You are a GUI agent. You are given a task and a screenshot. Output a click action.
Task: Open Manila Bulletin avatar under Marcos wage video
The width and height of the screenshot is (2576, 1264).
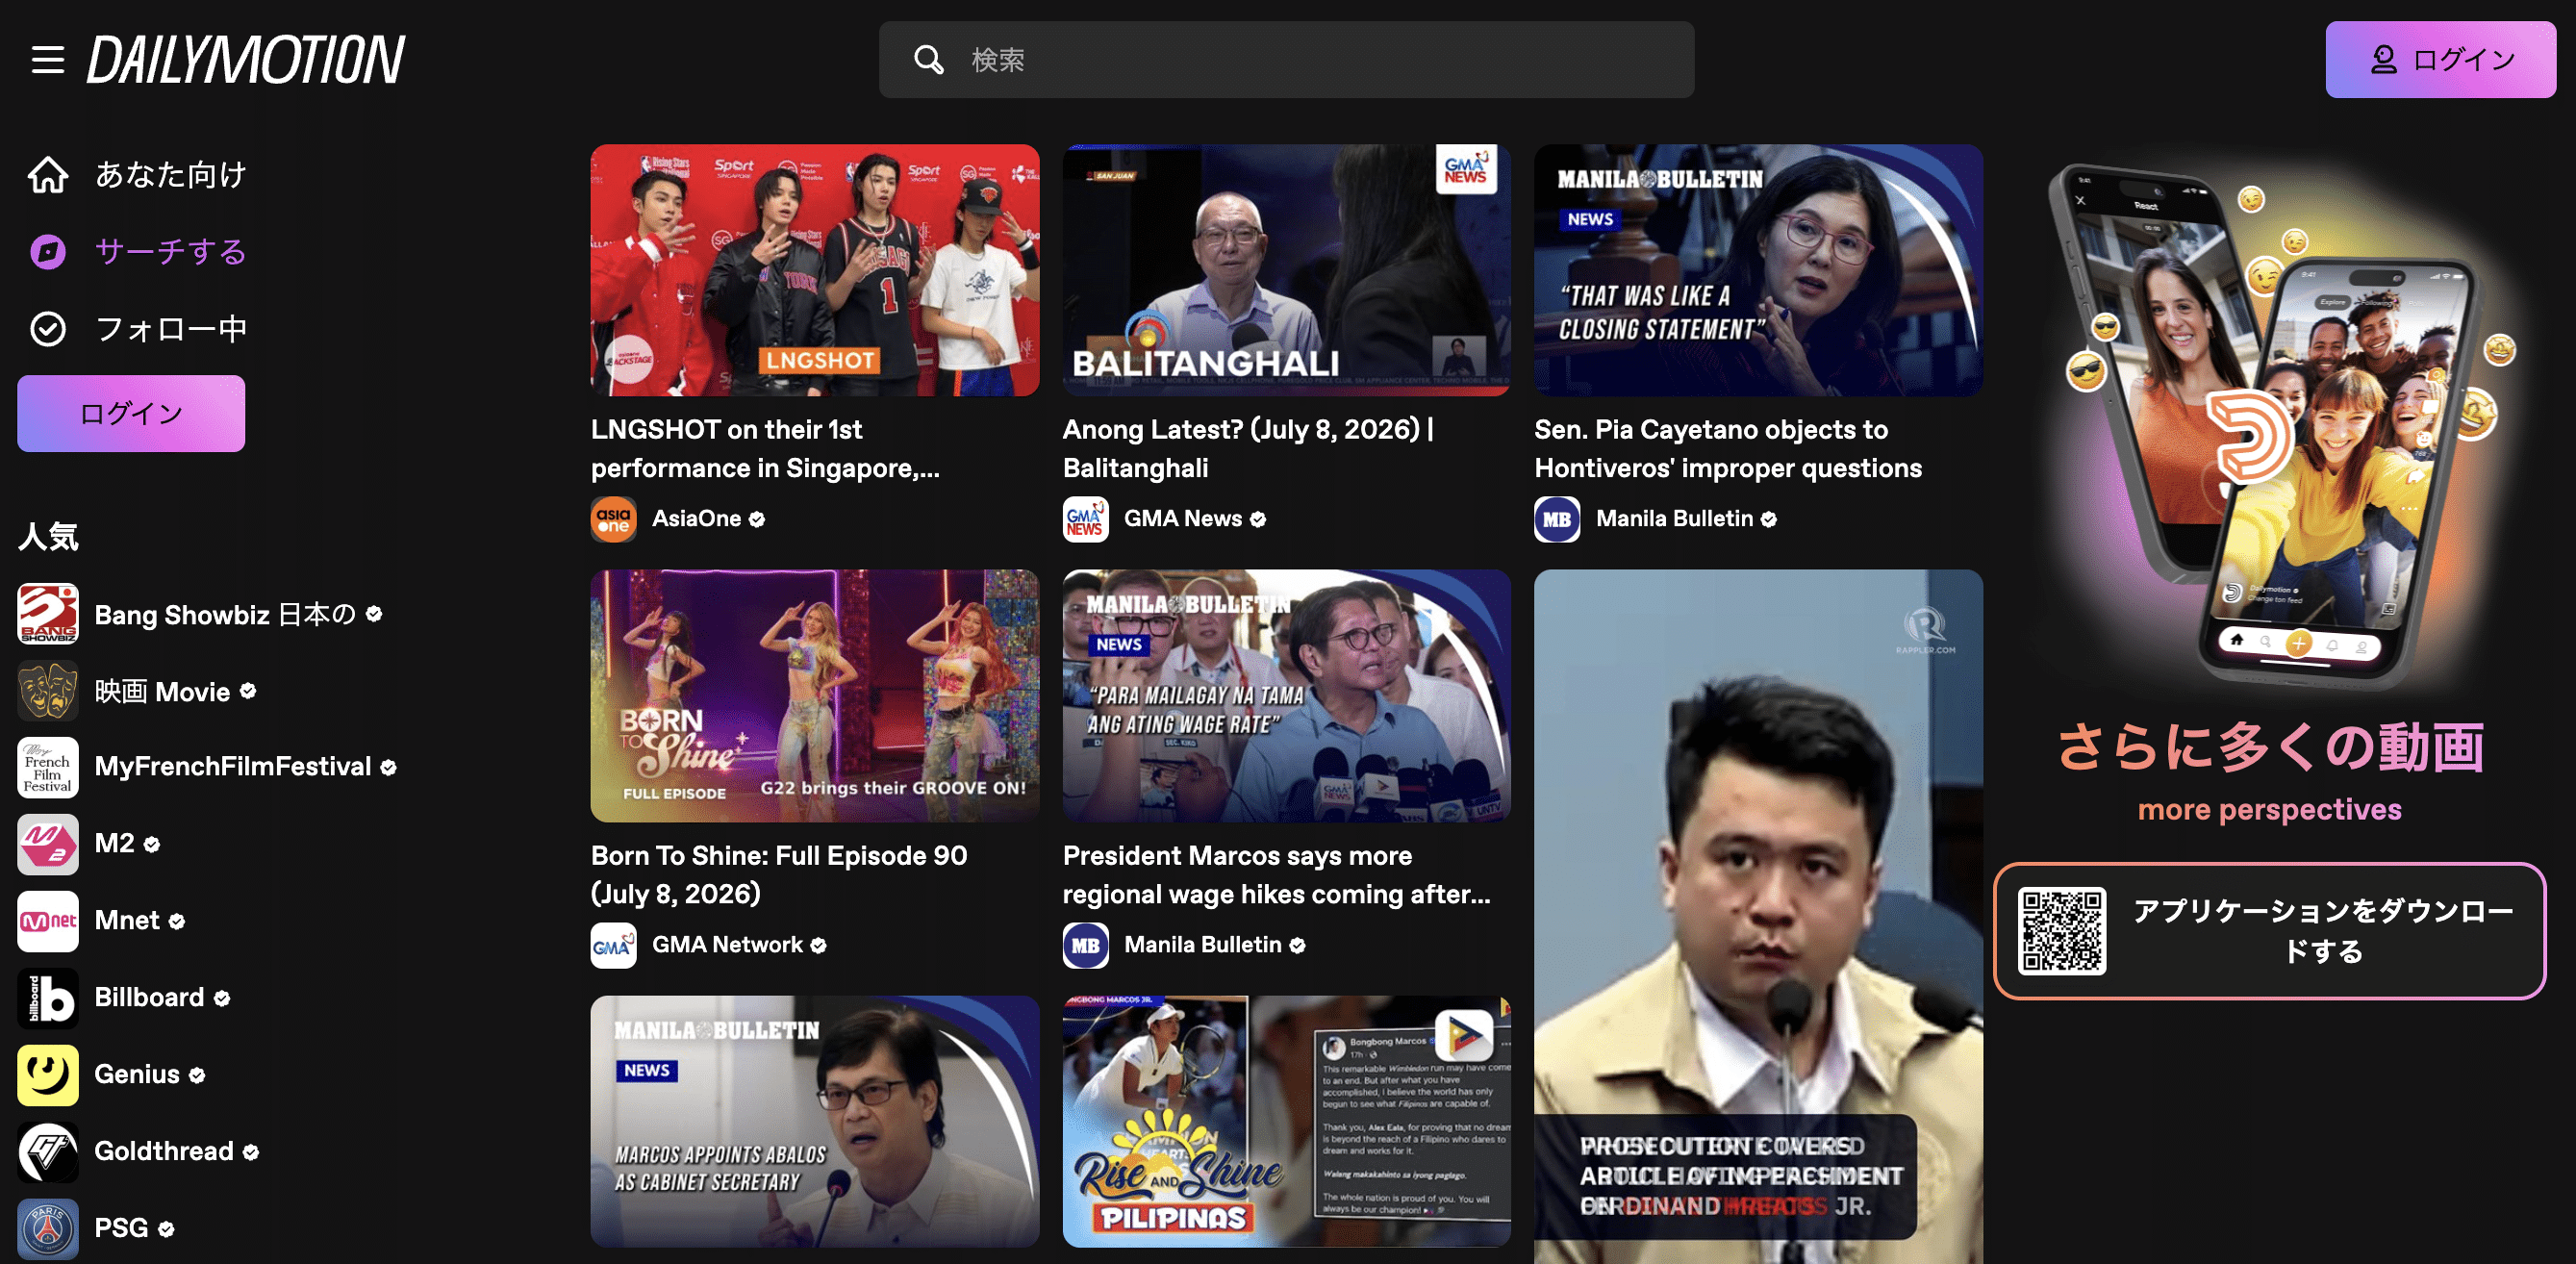[1086, 945]
